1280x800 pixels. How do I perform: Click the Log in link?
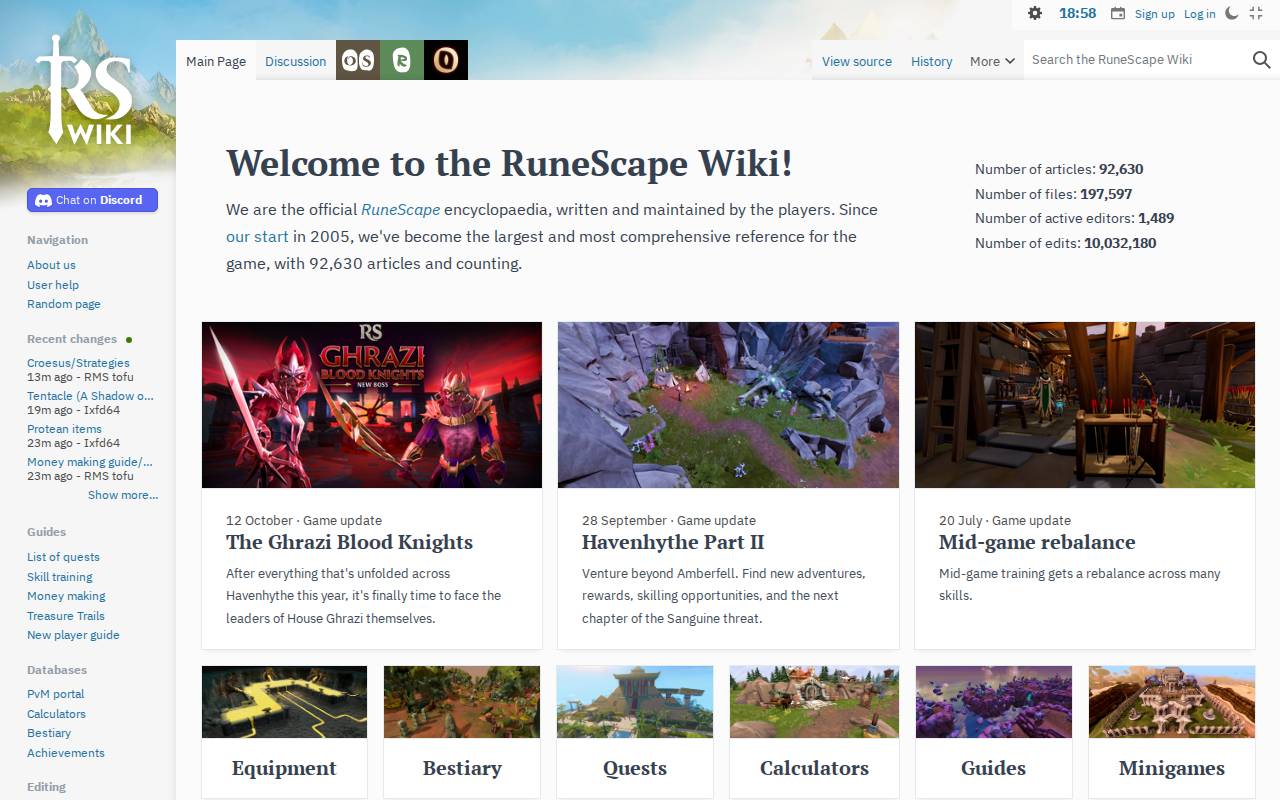pyautogui.click(x=1200, y=14)
